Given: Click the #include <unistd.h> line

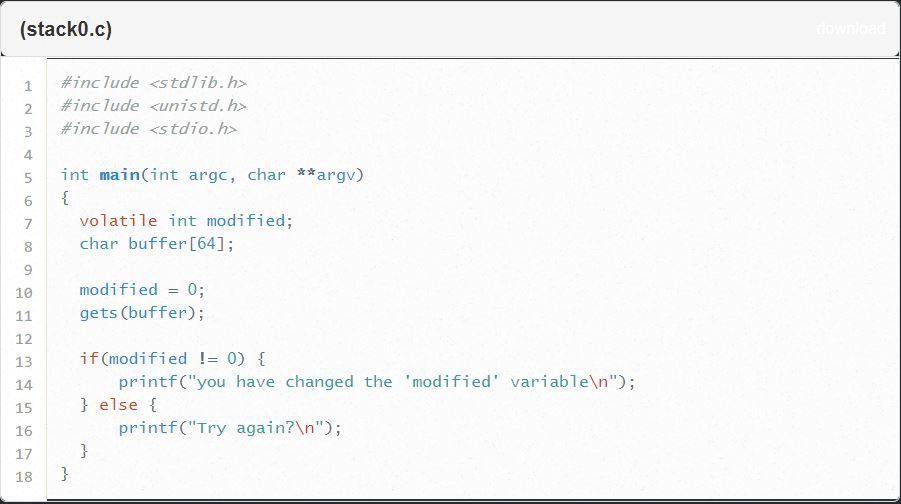Looking at the screenshot, I should pyautogui.click(x=153, y=106).
